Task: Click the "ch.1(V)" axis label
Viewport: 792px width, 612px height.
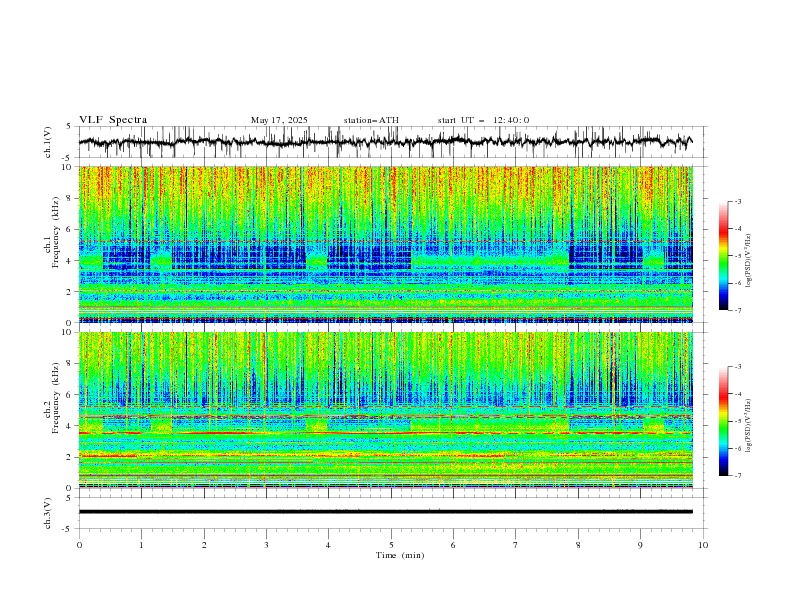Action: click(x=48, y=142)
